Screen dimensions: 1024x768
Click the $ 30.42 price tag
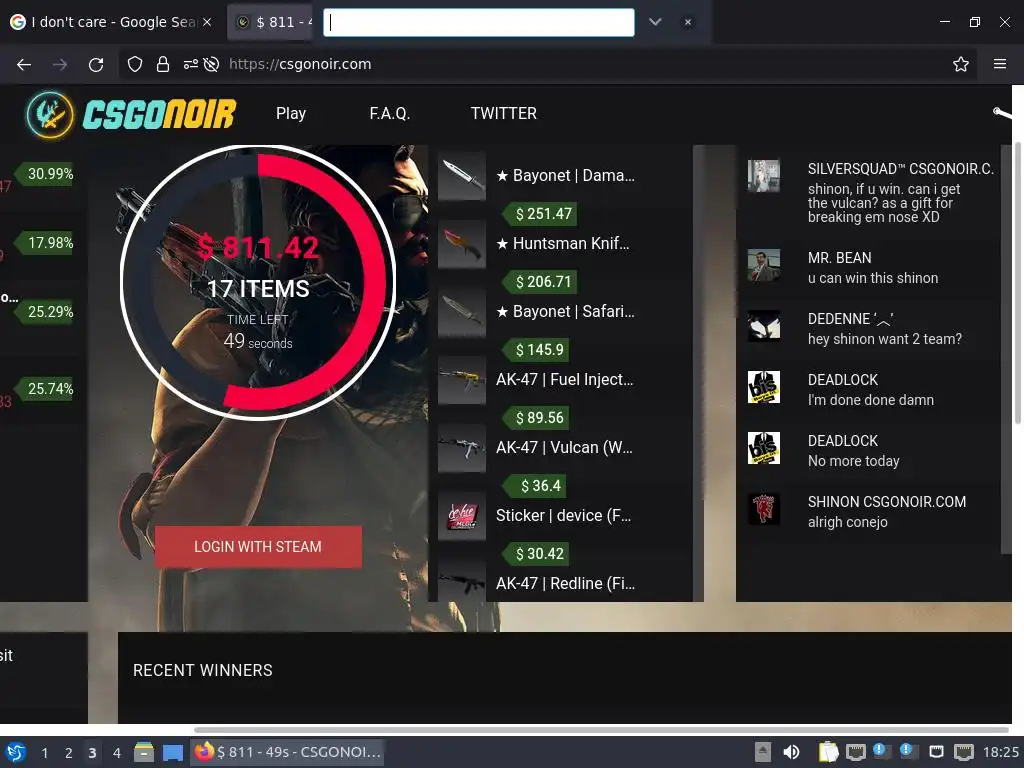(536, 553)
